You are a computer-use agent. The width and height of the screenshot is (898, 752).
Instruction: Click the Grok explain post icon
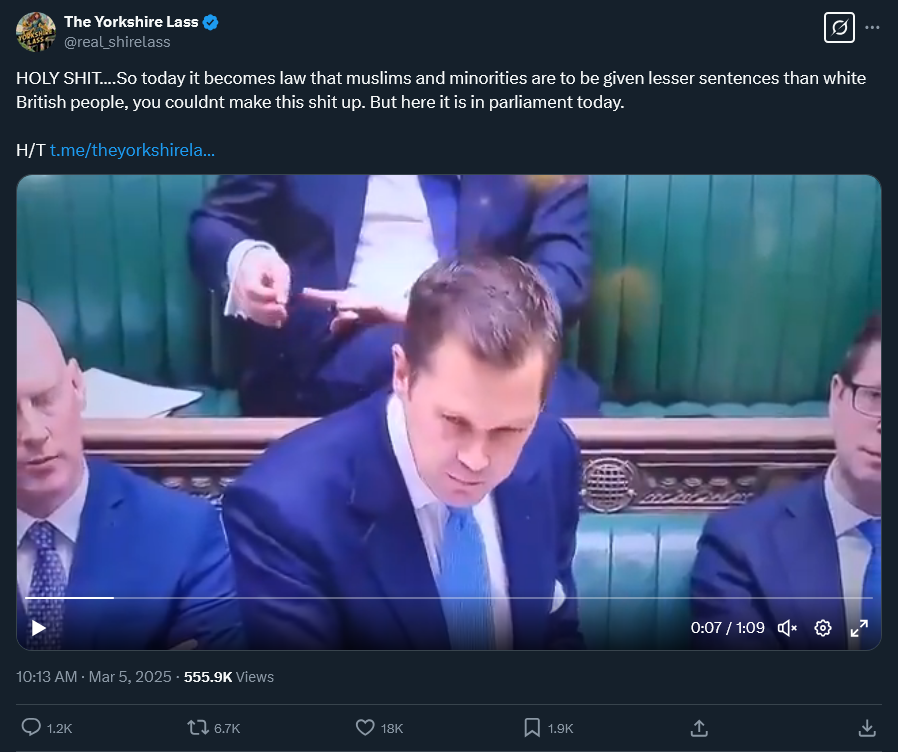click(839, 27)
